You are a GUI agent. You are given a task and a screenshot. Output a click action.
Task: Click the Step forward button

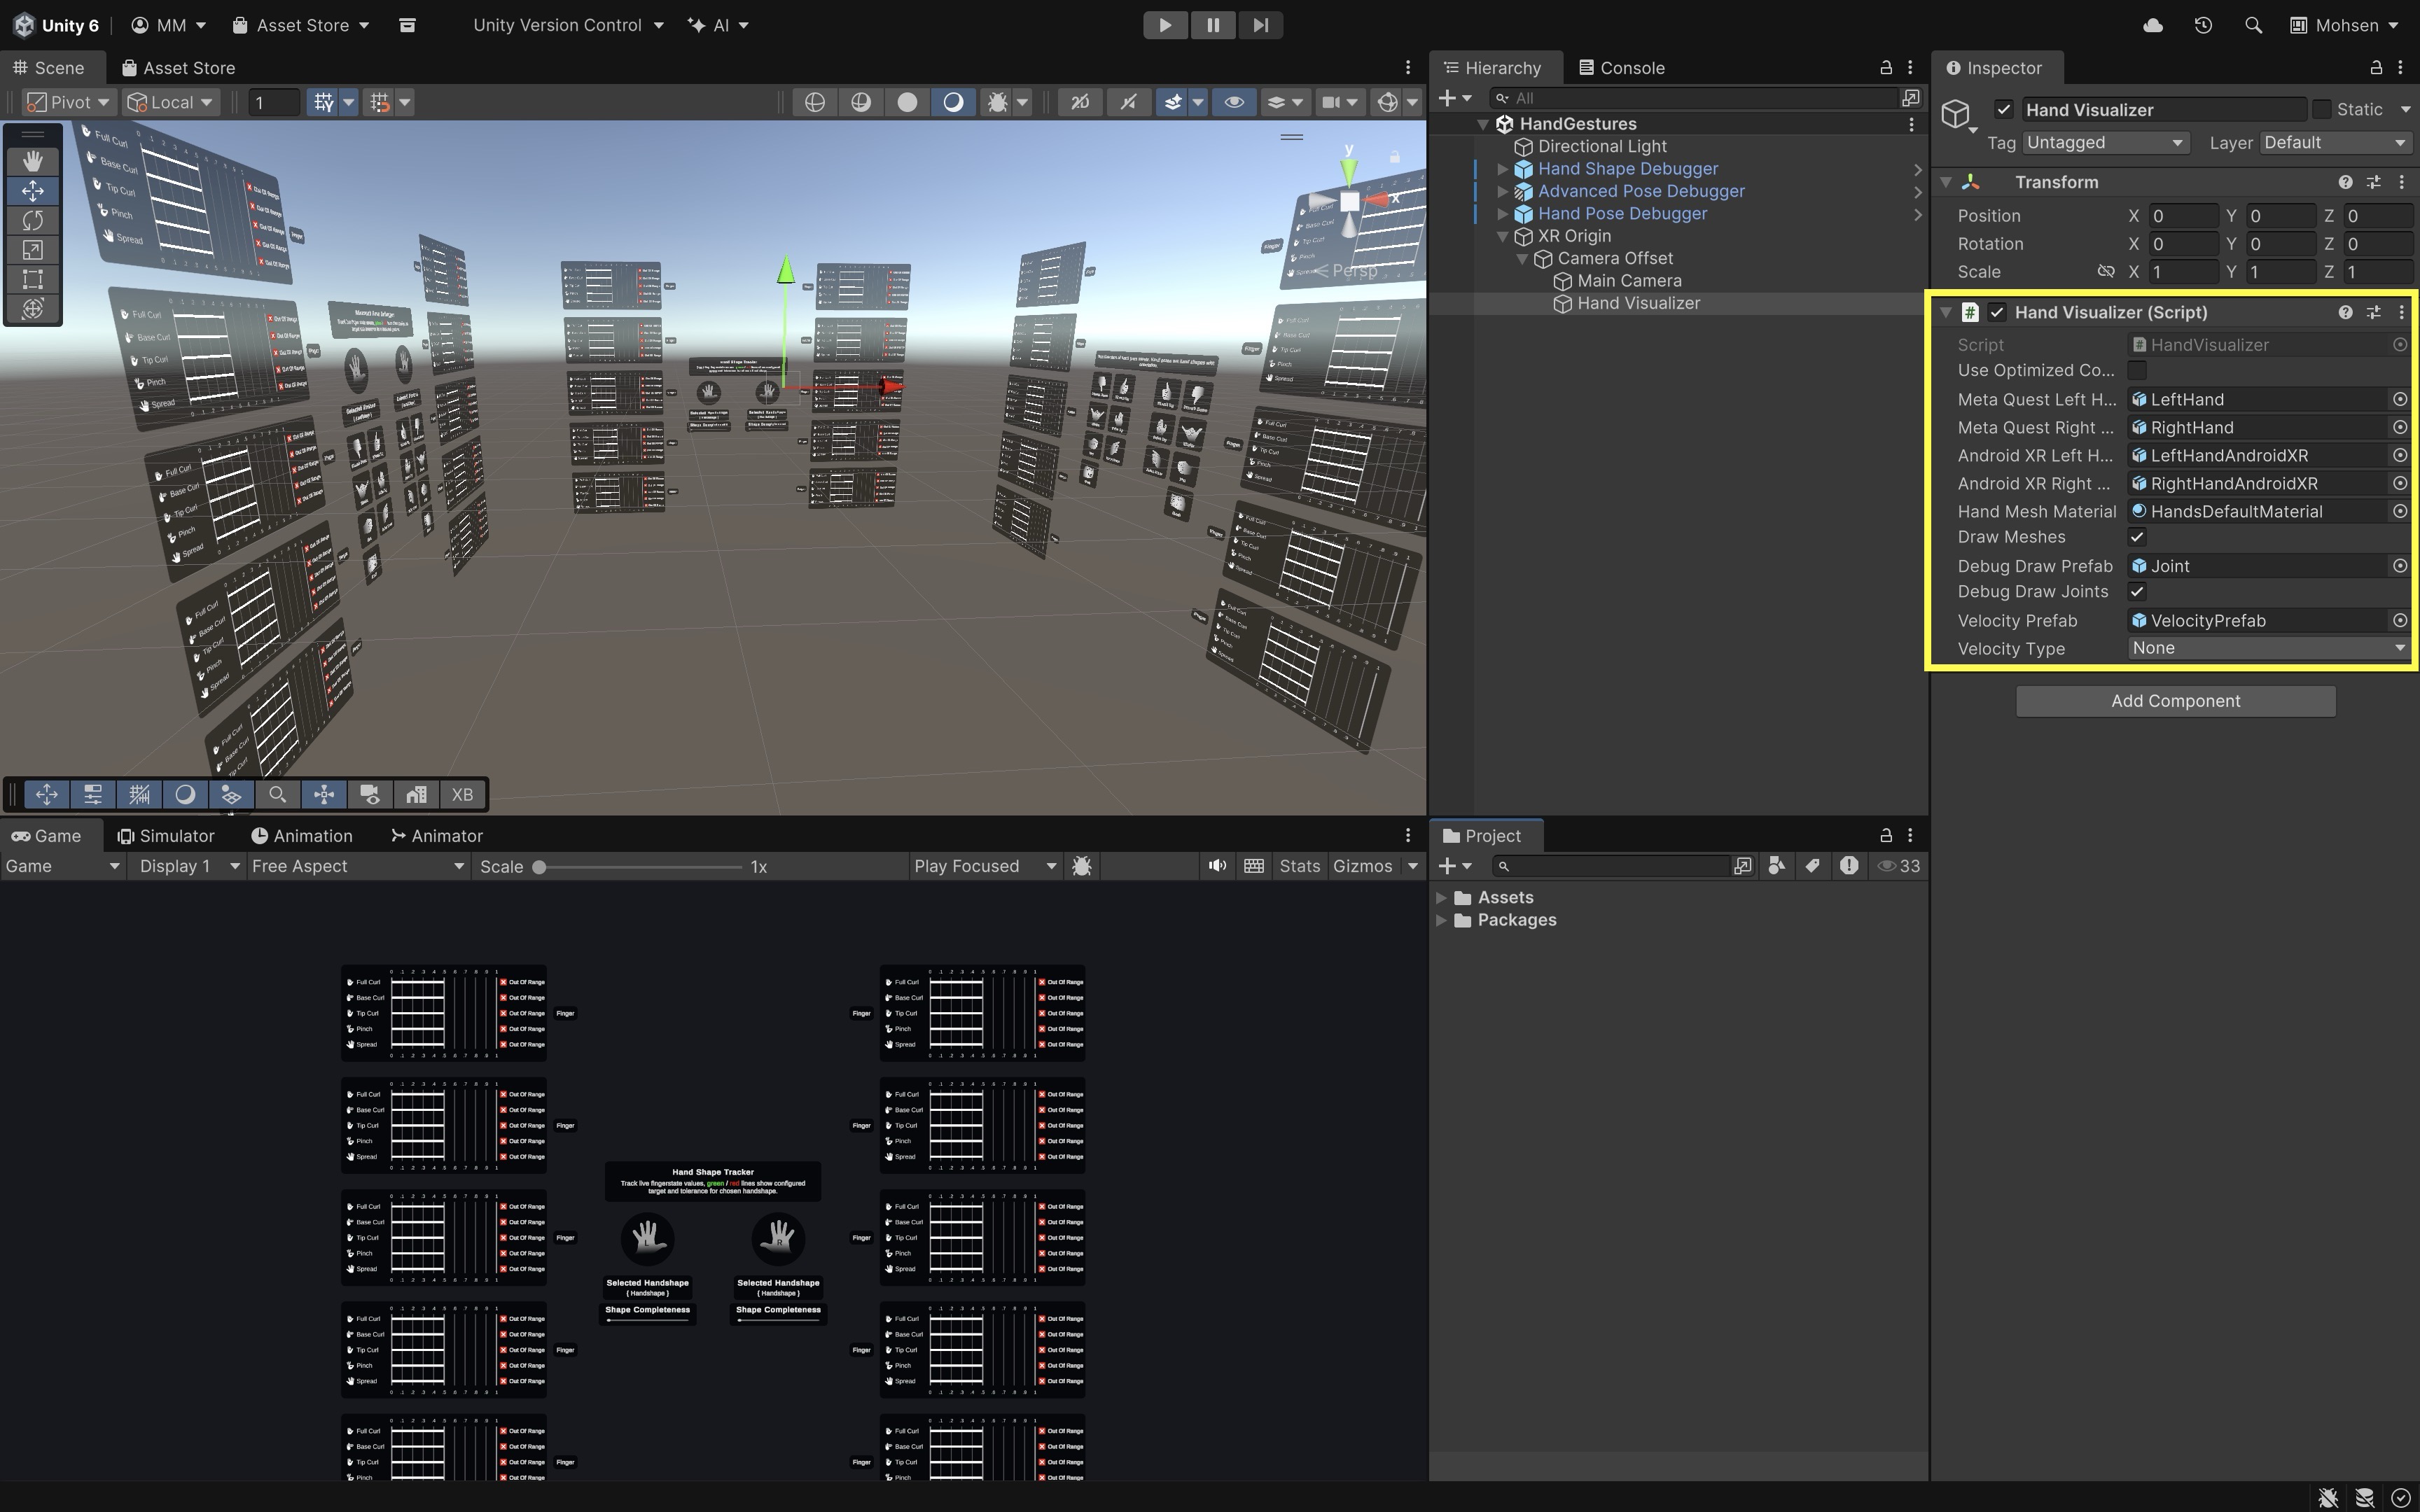tap(1260, 25)
